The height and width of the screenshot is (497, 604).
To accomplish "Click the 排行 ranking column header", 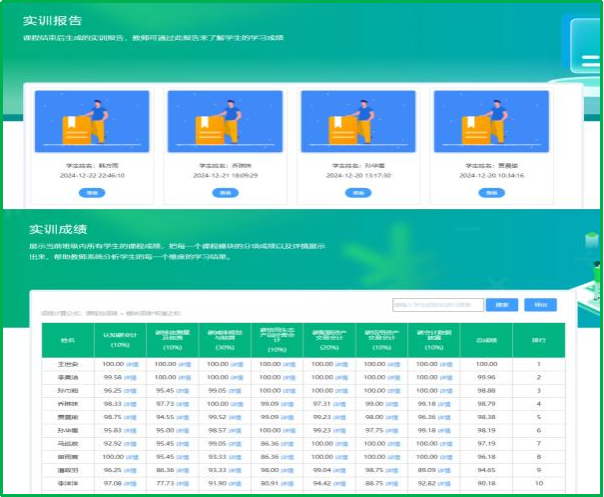I will (539, 340).
